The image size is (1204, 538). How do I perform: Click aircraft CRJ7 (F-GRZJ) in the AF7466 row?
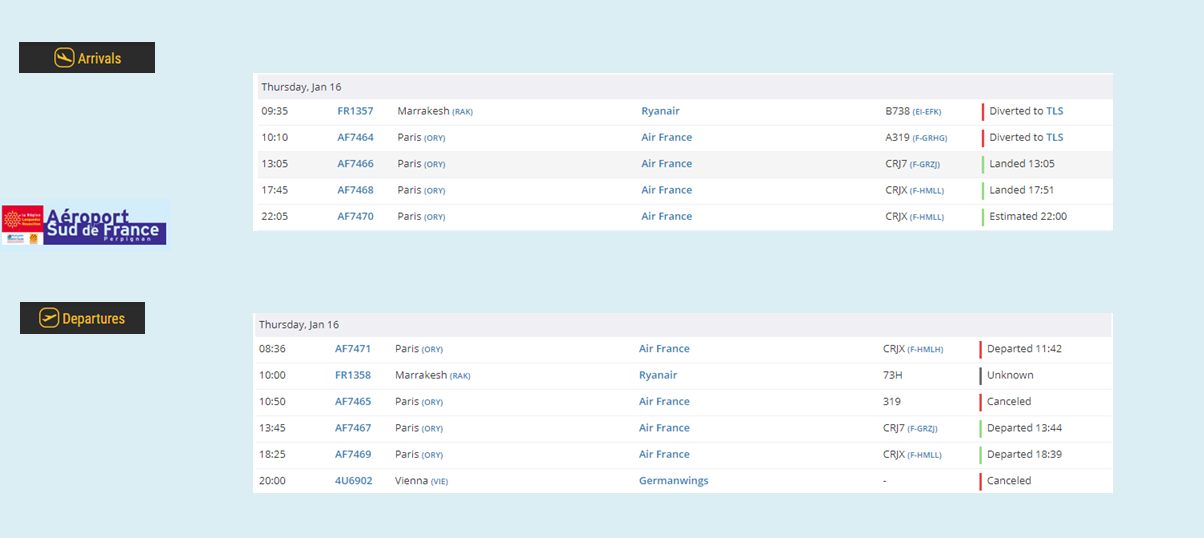[912, 164]
